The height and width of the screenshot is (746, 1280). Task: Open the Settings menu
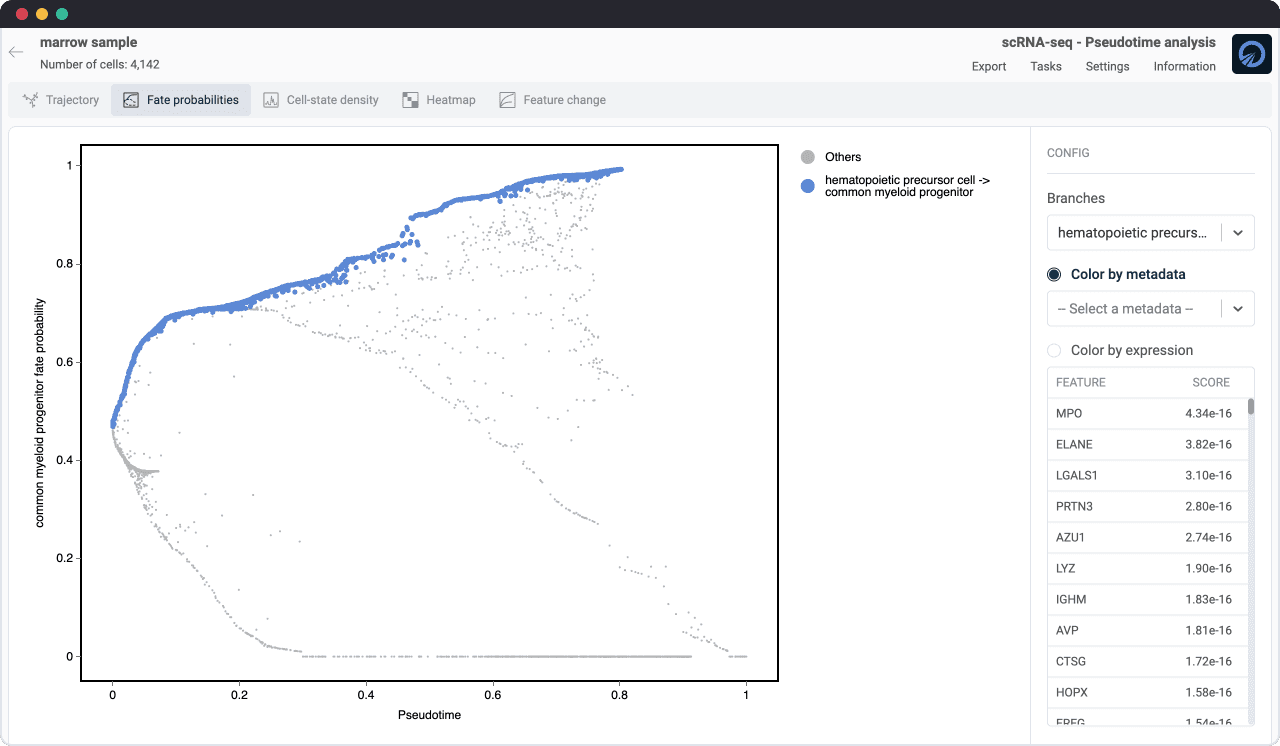pyautogui.click(x=1107, y=67)
